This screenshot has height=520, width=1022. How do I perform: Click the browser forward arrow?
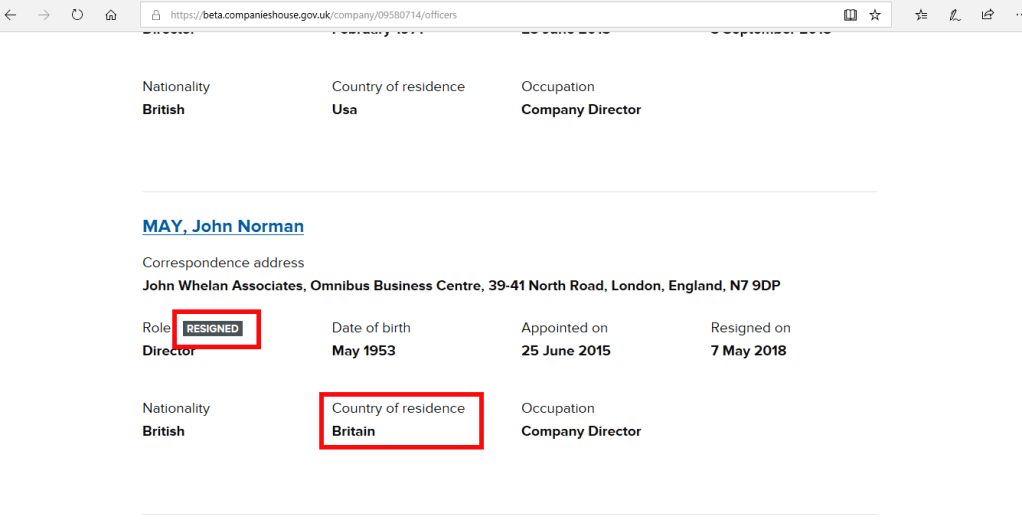[x=43, y=15]
